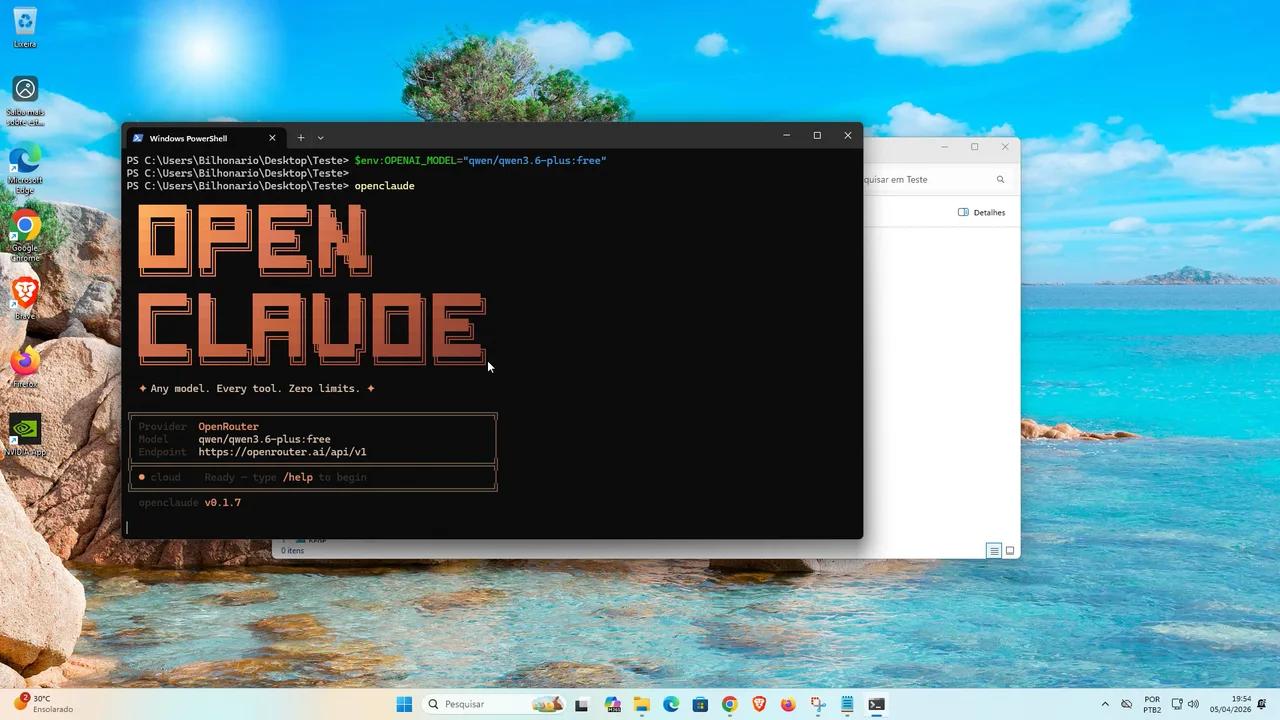Viewport: 1280px width, 720px height.
Task: Click the '0 itens' Explorer status text
Action: coord(292,551)
